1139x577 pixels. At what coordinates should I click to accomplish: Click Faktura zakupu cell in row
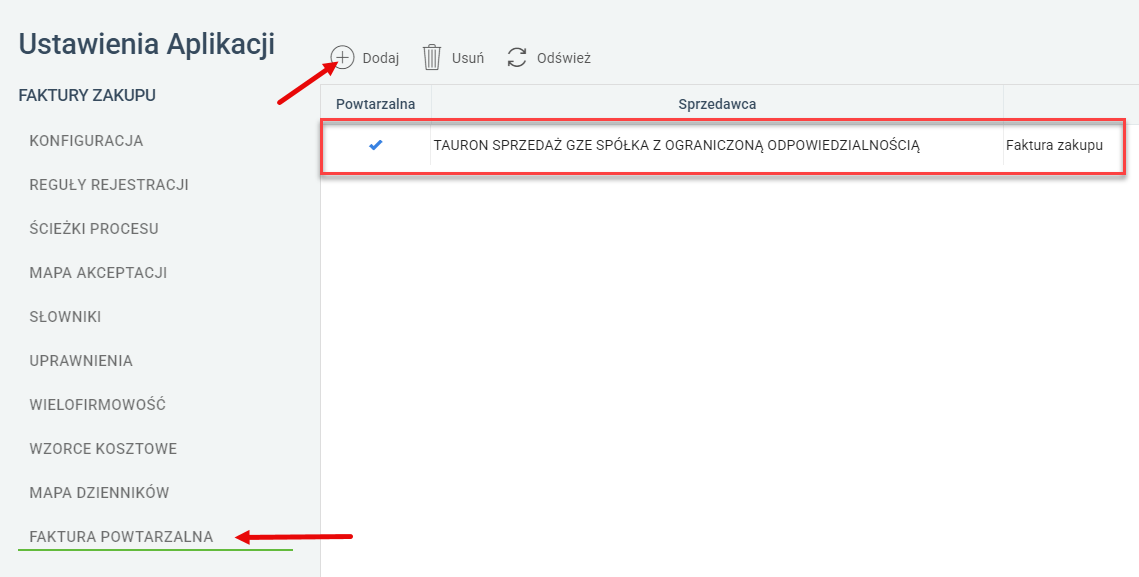point(1054,145)
